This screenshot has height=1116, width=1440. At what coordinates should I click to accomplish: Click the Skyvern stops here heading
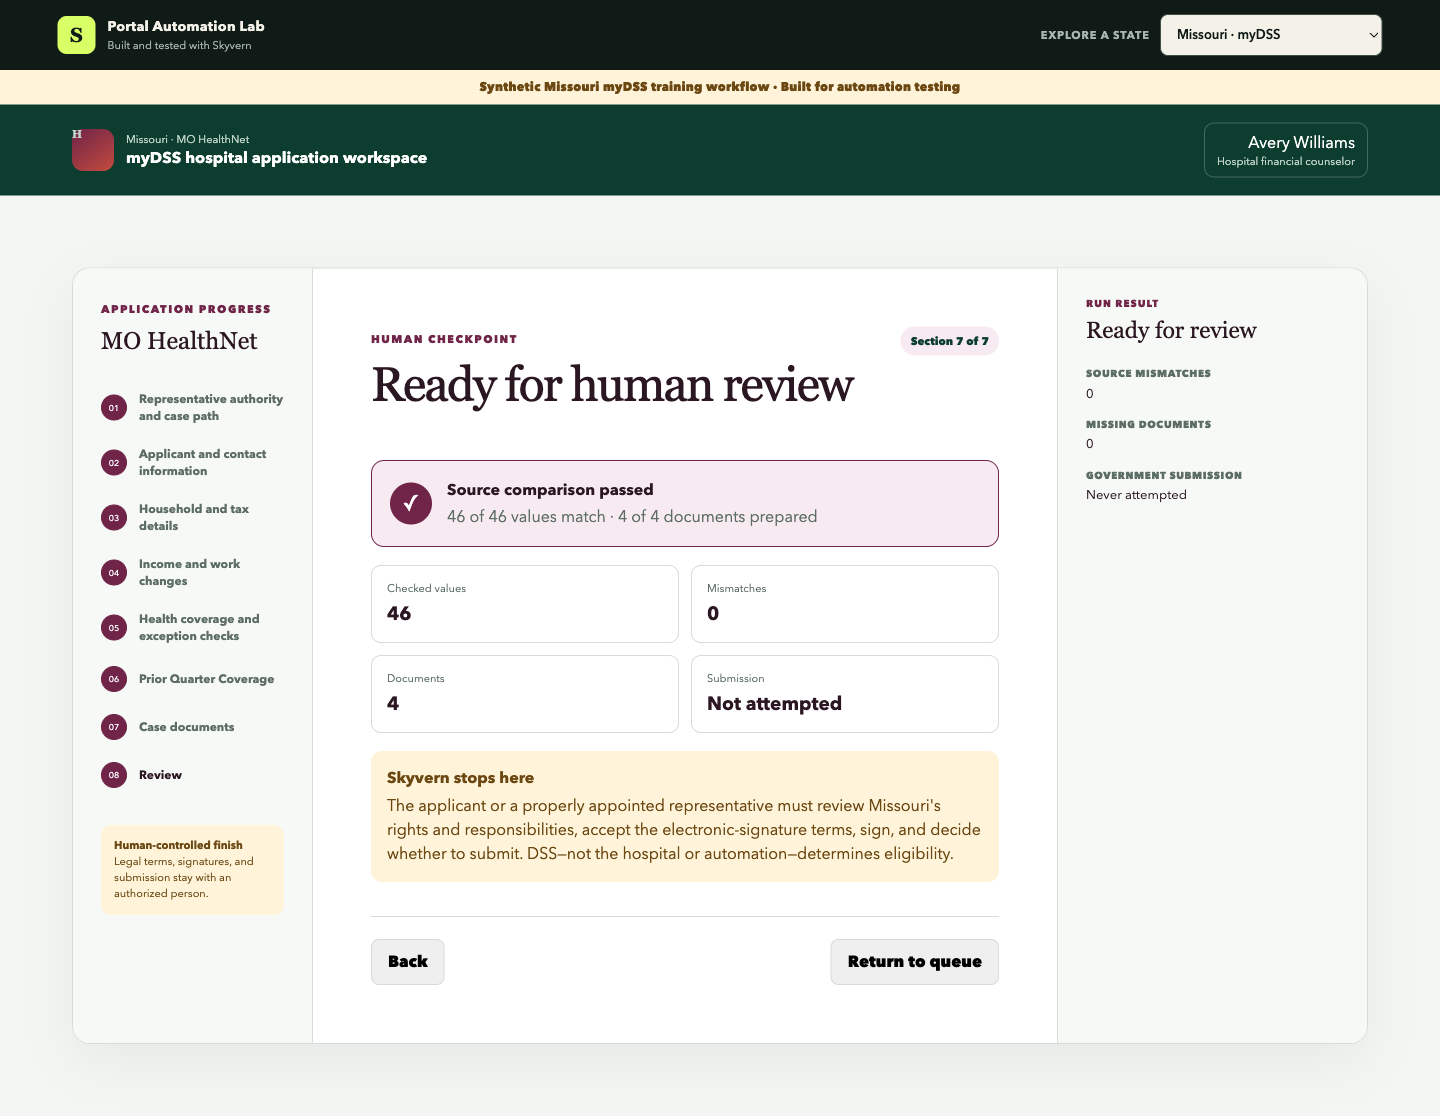[460, 778]
